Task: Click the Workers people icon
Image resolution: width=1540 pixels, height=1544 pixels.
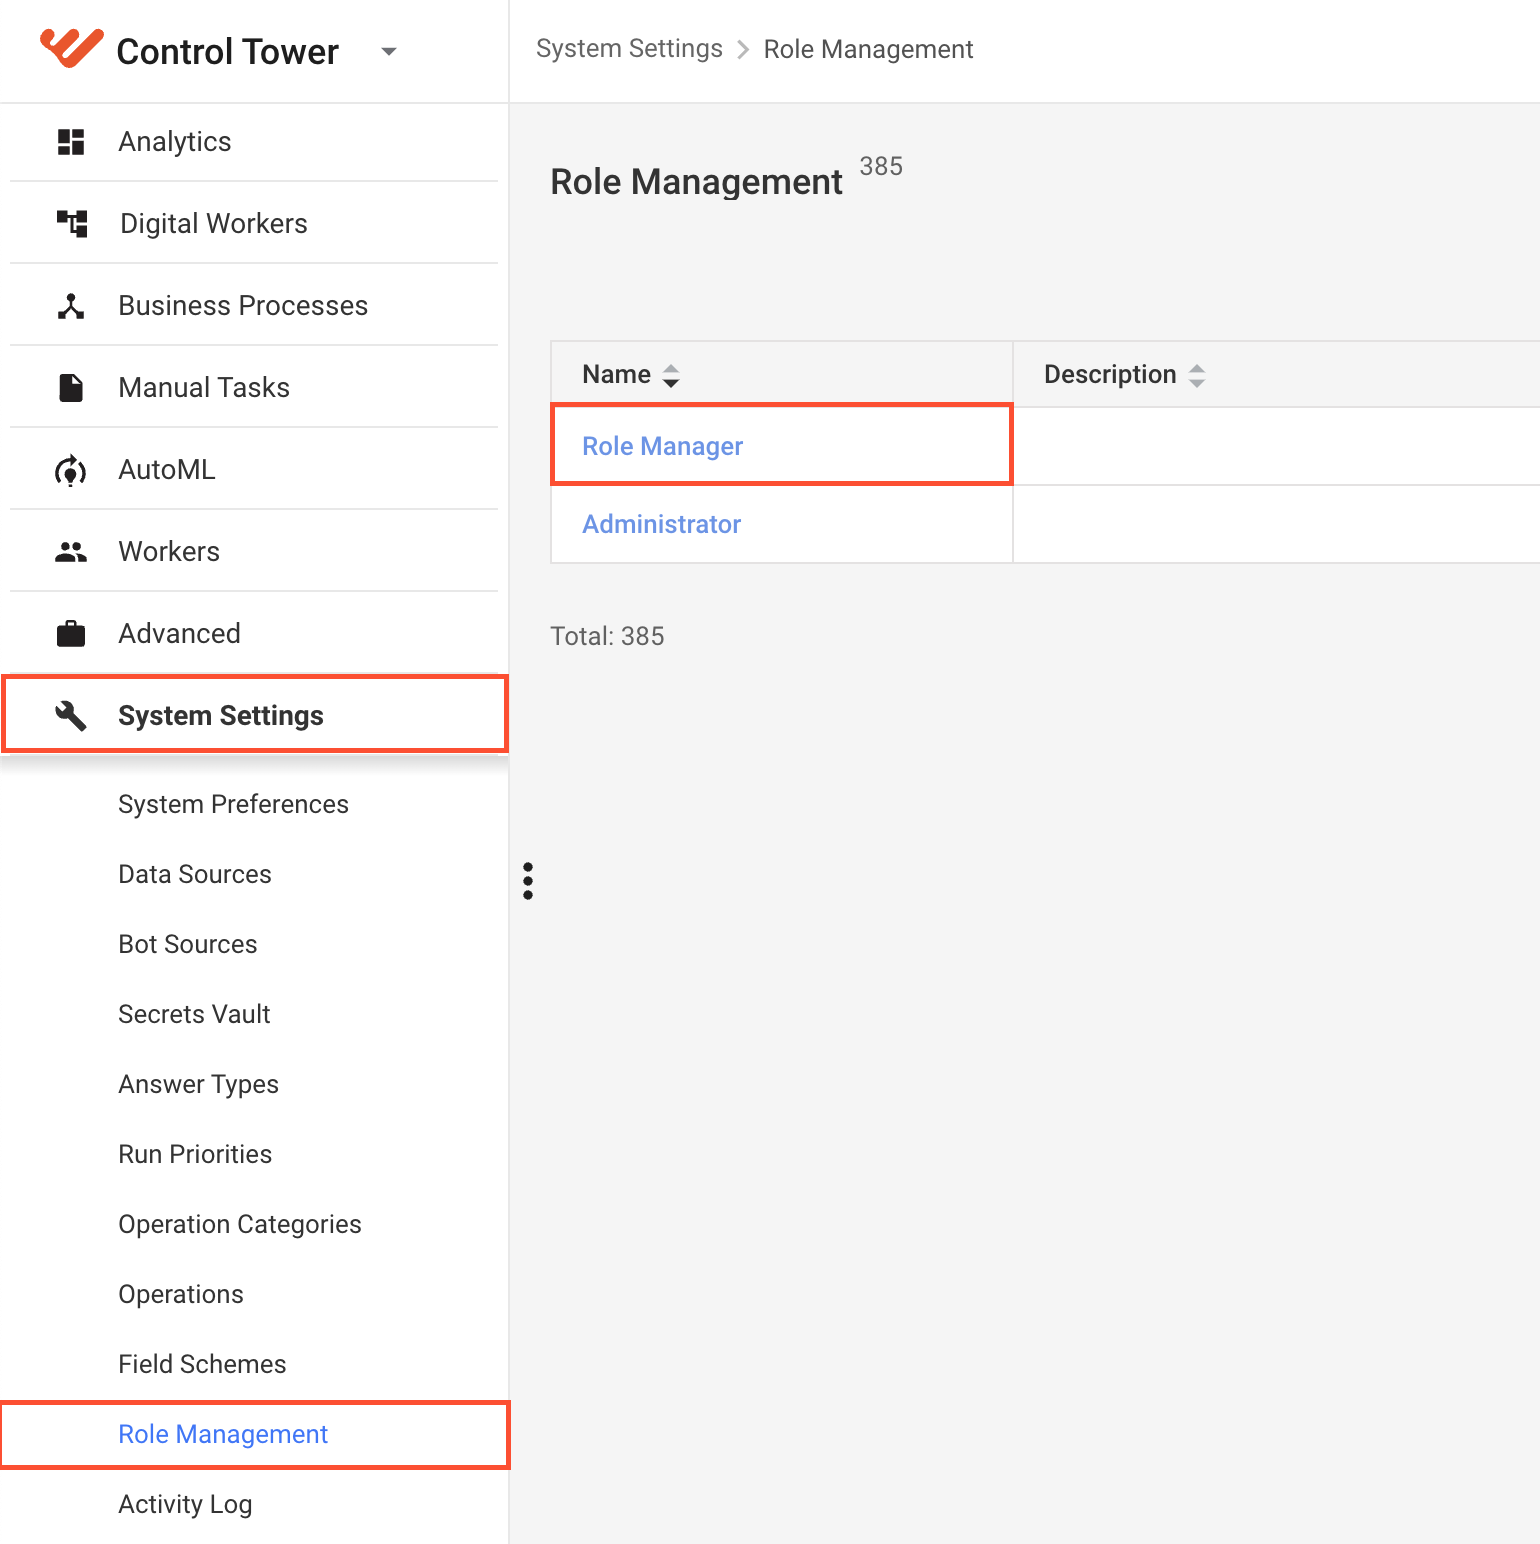Action: click(x=71, y=552)
